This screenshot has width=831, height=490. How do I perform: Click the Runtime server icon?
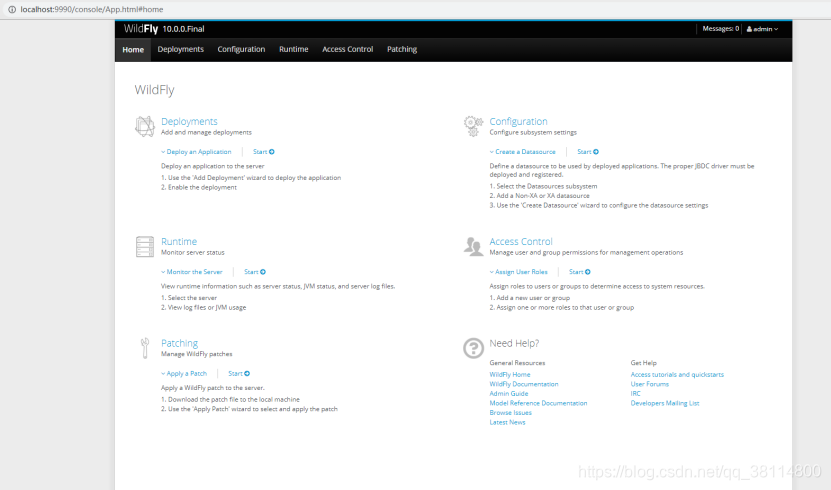click(145, 247)
